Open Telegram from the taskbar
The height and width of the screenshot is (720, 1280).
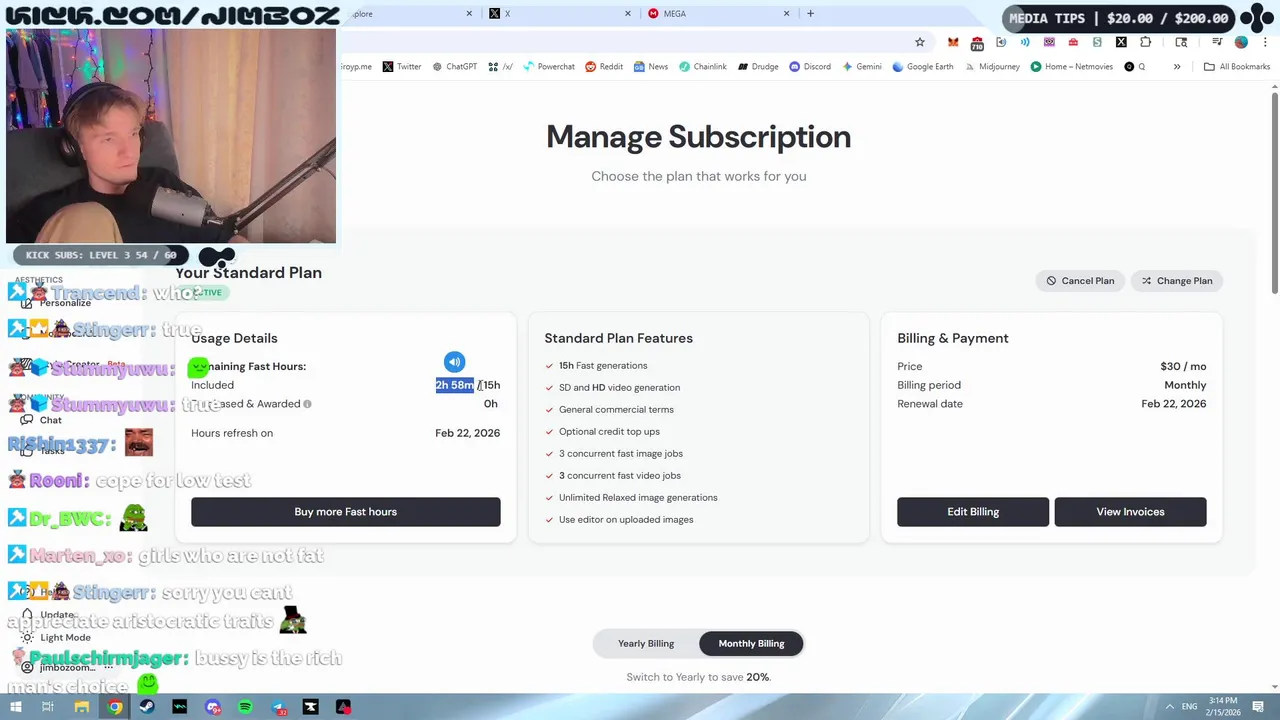278,707
